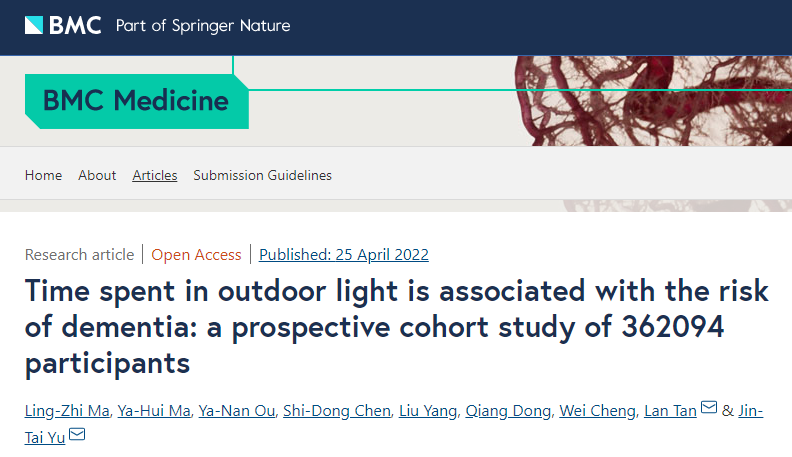The height and width of the screenshot is (457, 792).
Task: Click the blood vessel header image
Action: coord(654,101)
